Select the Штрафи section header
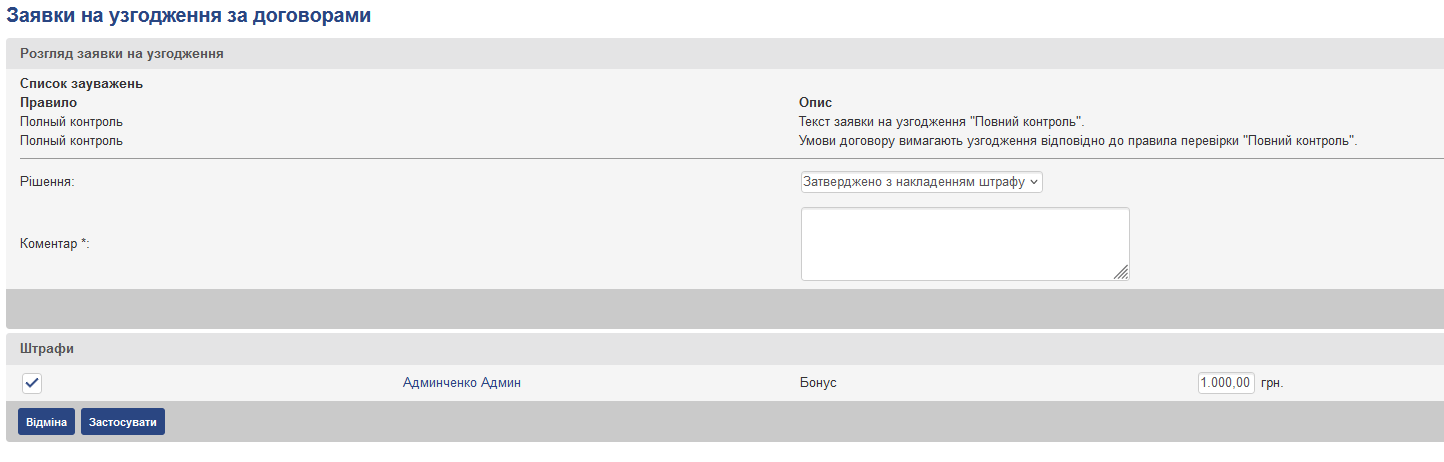The width and height of the screenshot is (1444, 462). [x=47, y=349]
